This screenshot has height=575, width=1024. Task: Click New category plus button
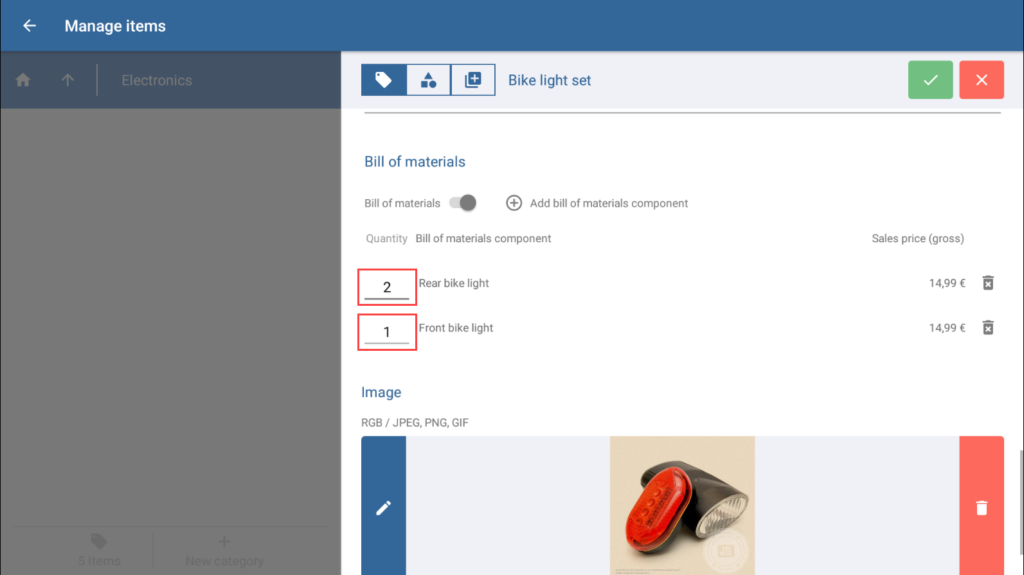pos(224,549)
